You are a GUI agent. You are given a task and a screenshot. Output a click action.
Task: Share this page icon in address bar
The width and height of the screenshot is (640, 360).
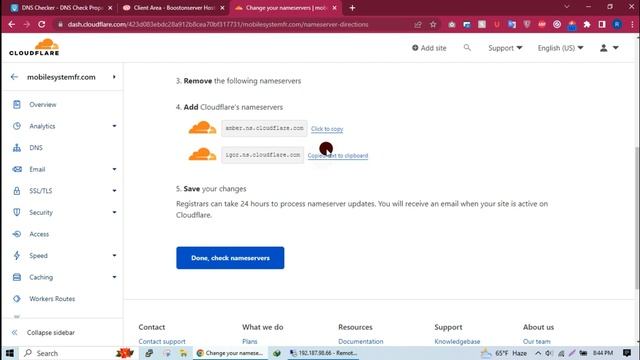(x=418, y=24)
